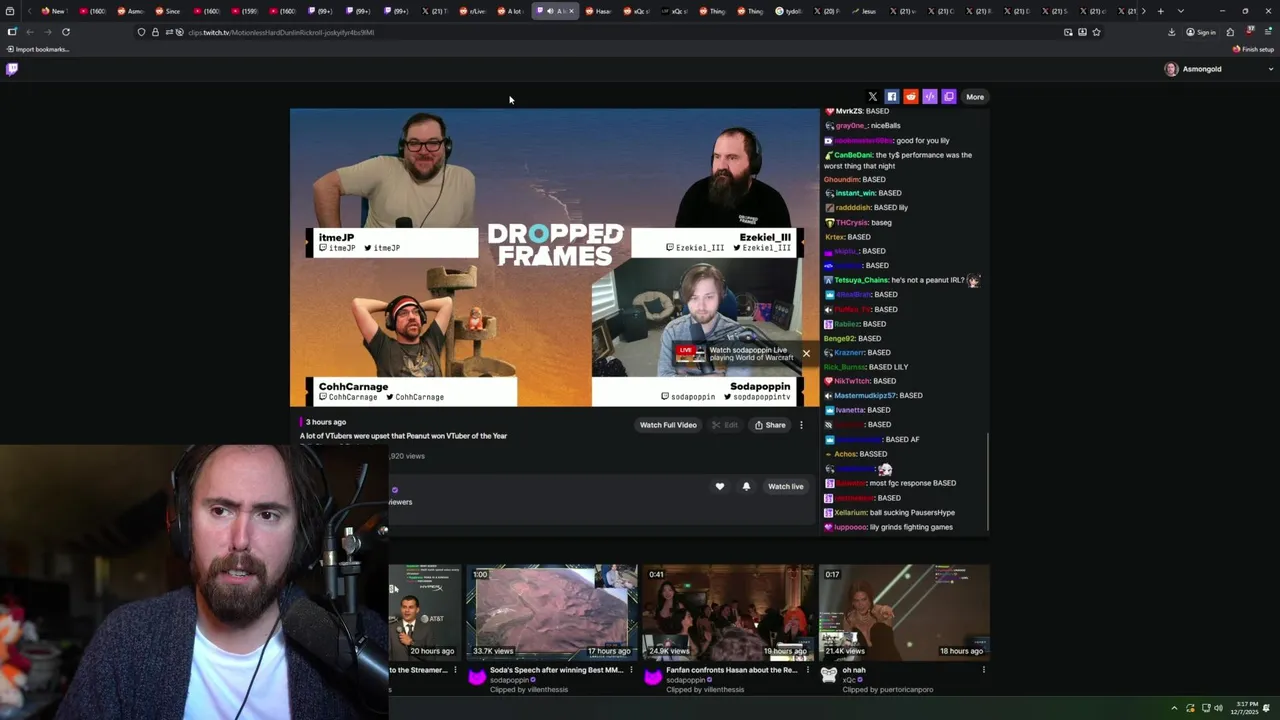
Task: Click the purple embed code share icon
Action: pos(930,97)
